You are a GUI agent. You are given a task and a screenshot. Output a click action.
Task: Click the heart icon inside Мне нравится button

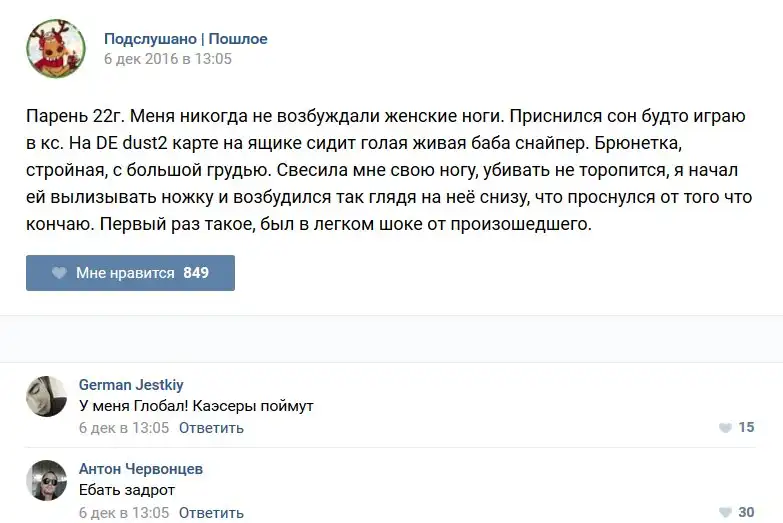[x=59, y=273]
